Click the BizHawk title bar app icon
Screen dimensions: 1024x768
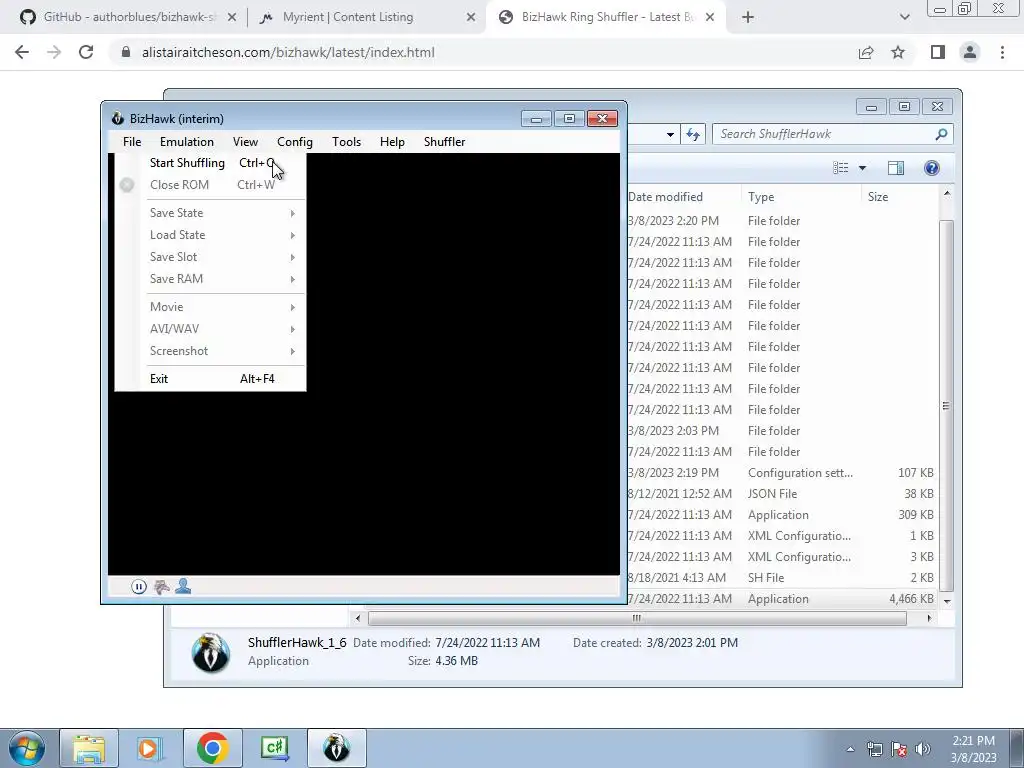[x=118, y=118]
